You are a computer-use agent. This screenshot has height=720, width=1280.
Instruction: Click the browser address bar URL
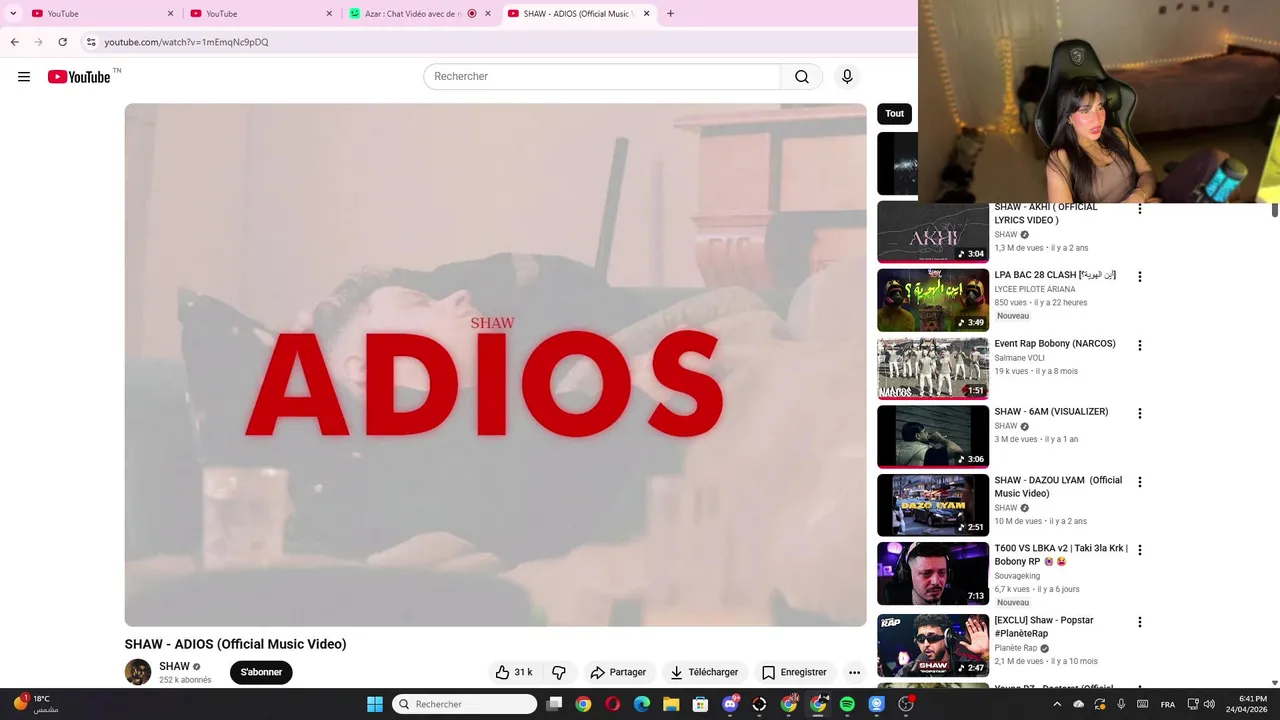[x=186, y=42]
